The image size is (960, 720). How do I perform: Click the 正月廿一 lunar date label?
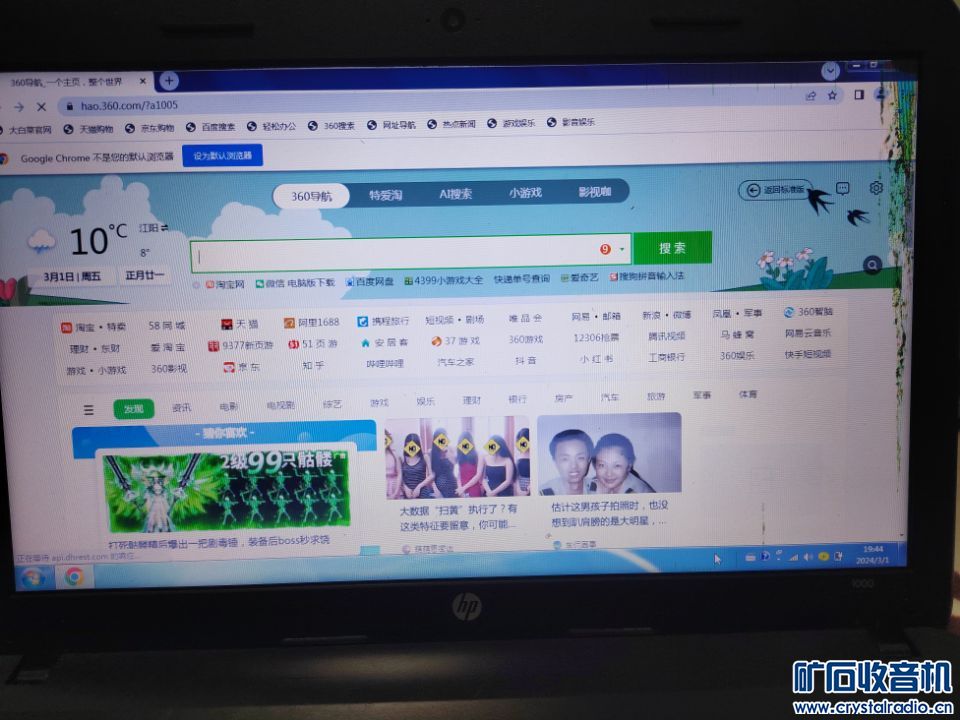[x=145, y=276]
